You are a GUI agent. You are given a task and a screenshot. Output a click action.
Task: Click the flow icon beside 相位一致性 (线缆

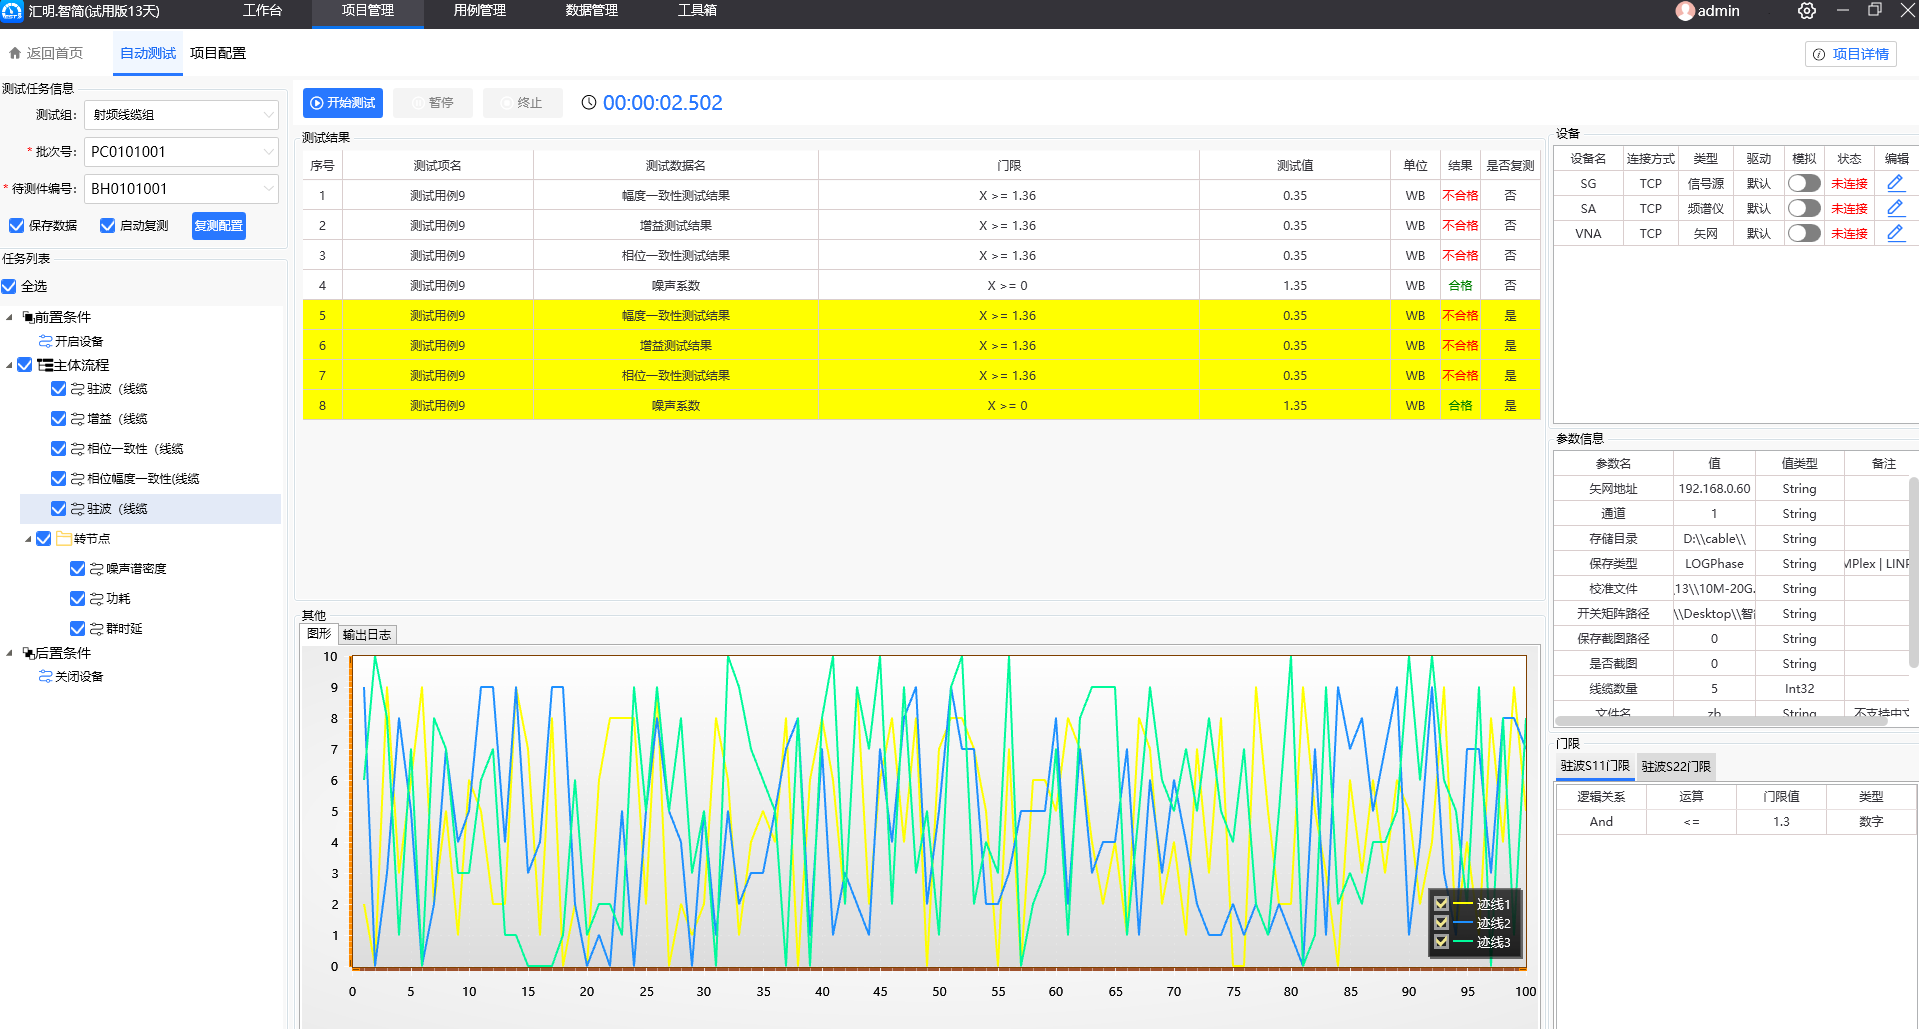(x=78, y=449)
